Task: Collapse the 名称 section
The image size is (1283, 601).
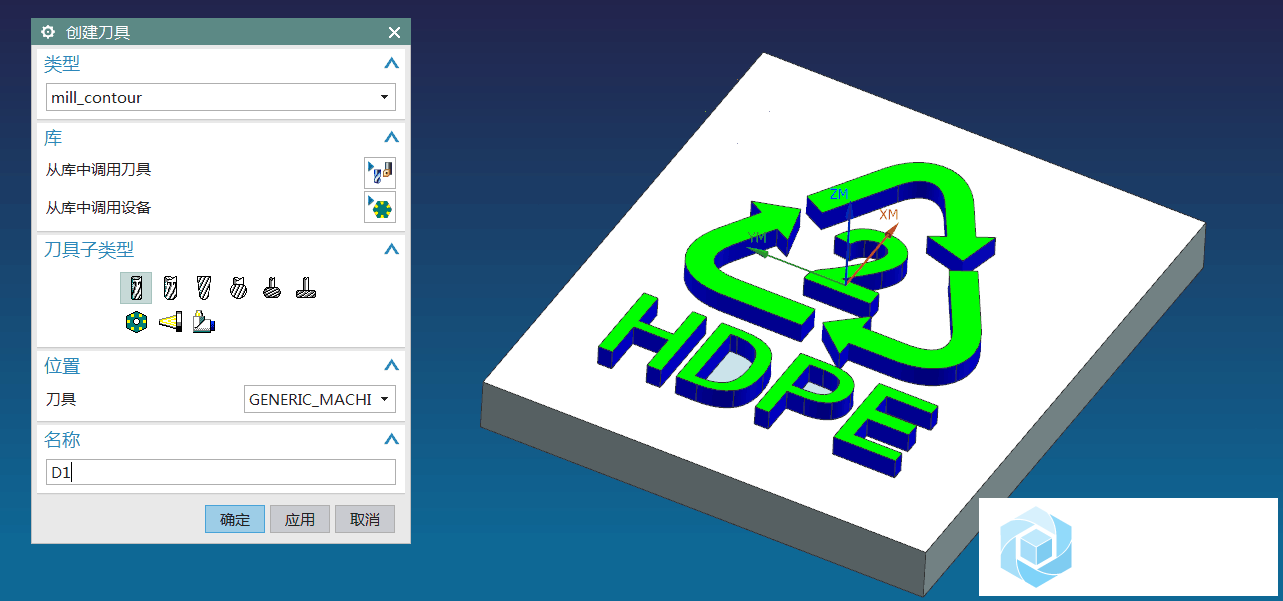Action: (391, 439)
